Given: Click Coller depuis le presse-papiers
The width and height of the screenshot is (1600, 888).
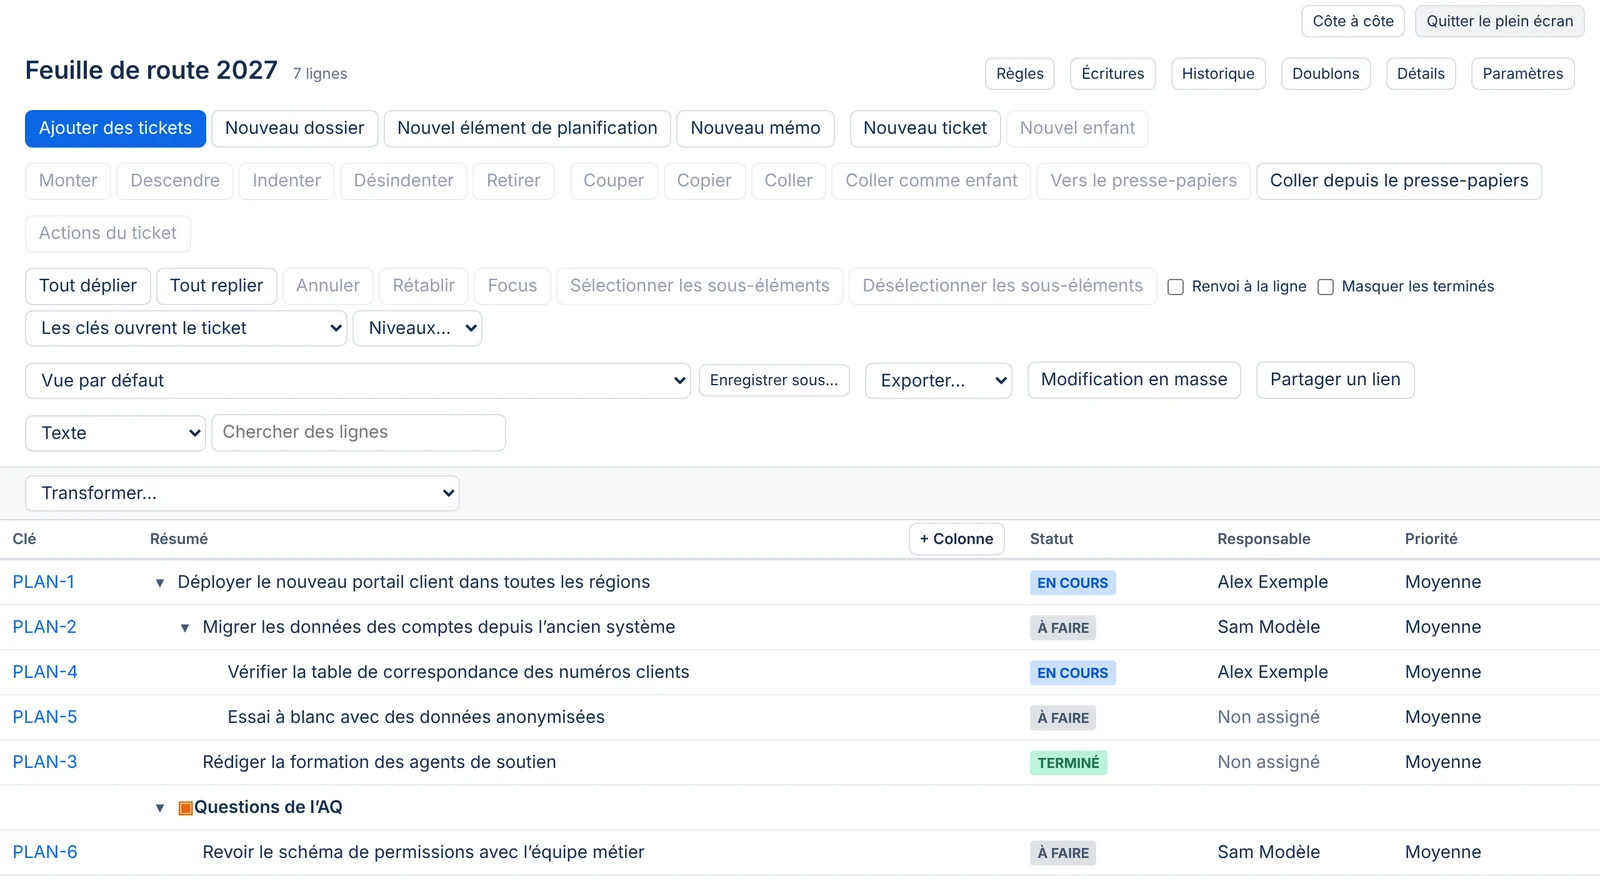Looking at the screenshot, I should (1399, 181).
